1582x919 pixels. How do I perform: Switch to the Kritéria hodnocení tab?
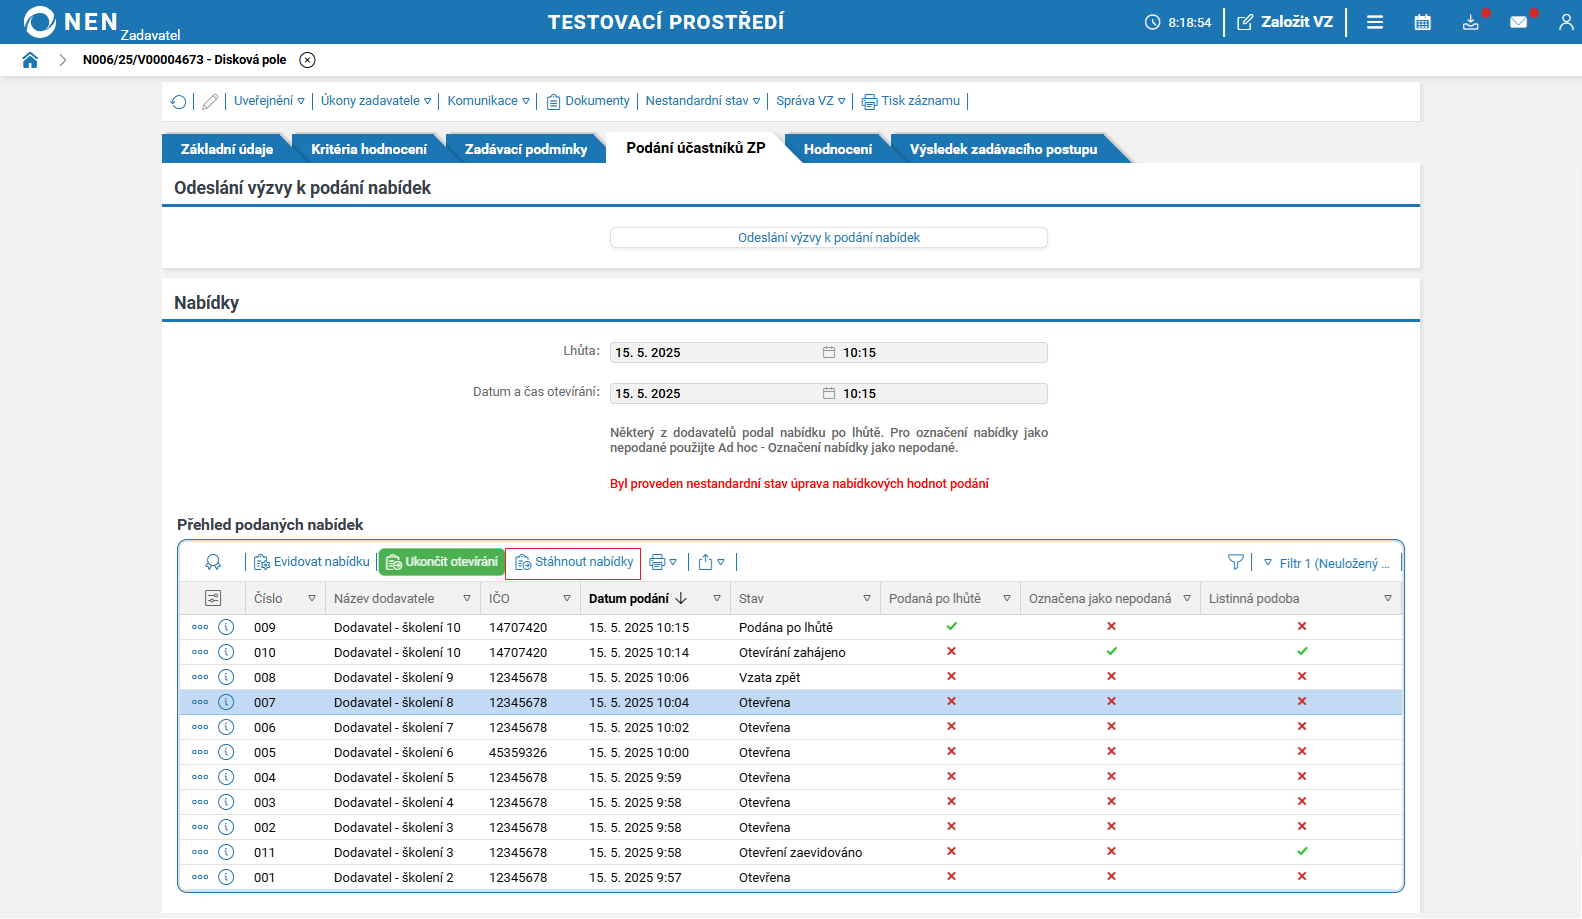point(368,149)
